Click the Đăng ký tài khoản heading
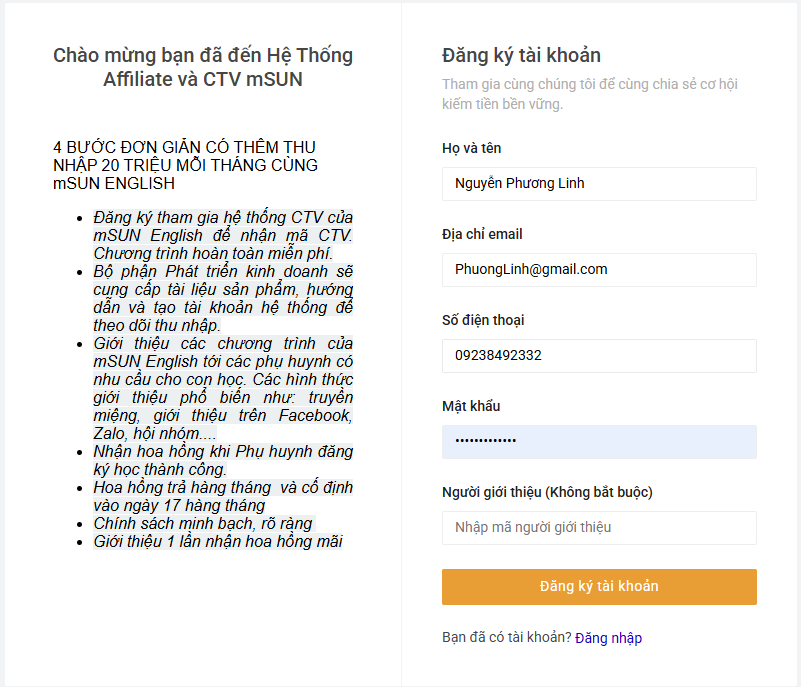Image resolution: width=801 pixels, height=687 pixels. point(521,56)
